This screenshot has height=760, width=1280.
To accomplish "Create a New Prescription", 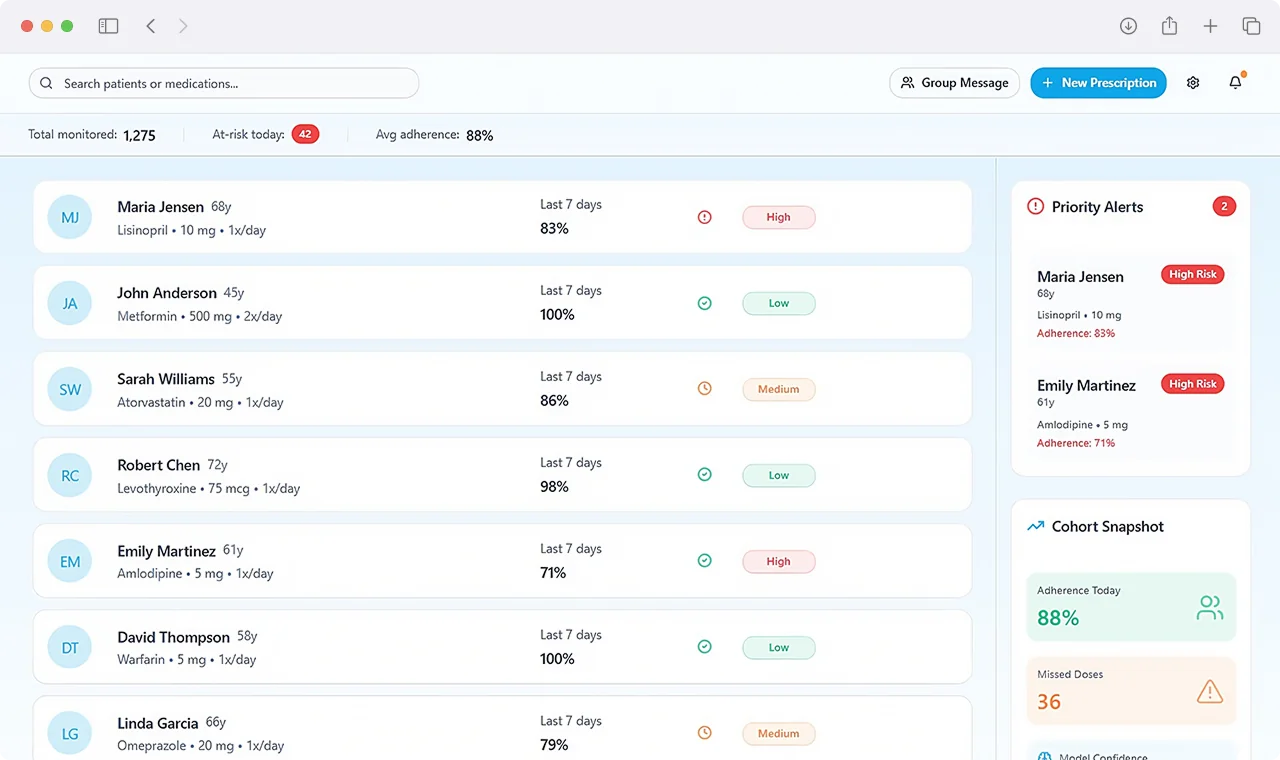I will 1098,83.
